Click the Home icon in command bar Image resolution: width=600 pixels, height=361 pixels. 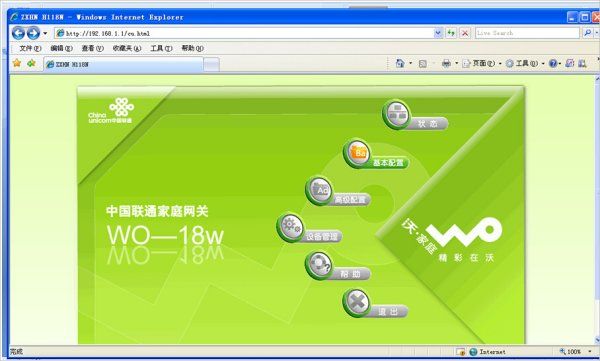399,64
